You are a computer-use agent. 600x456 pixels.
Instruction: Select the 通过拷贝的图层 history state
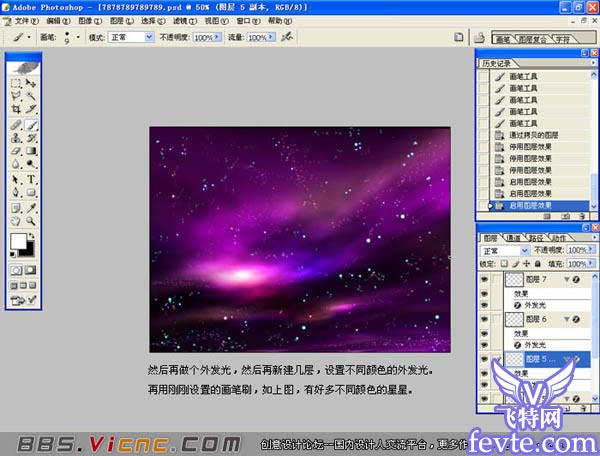[533, 134]
